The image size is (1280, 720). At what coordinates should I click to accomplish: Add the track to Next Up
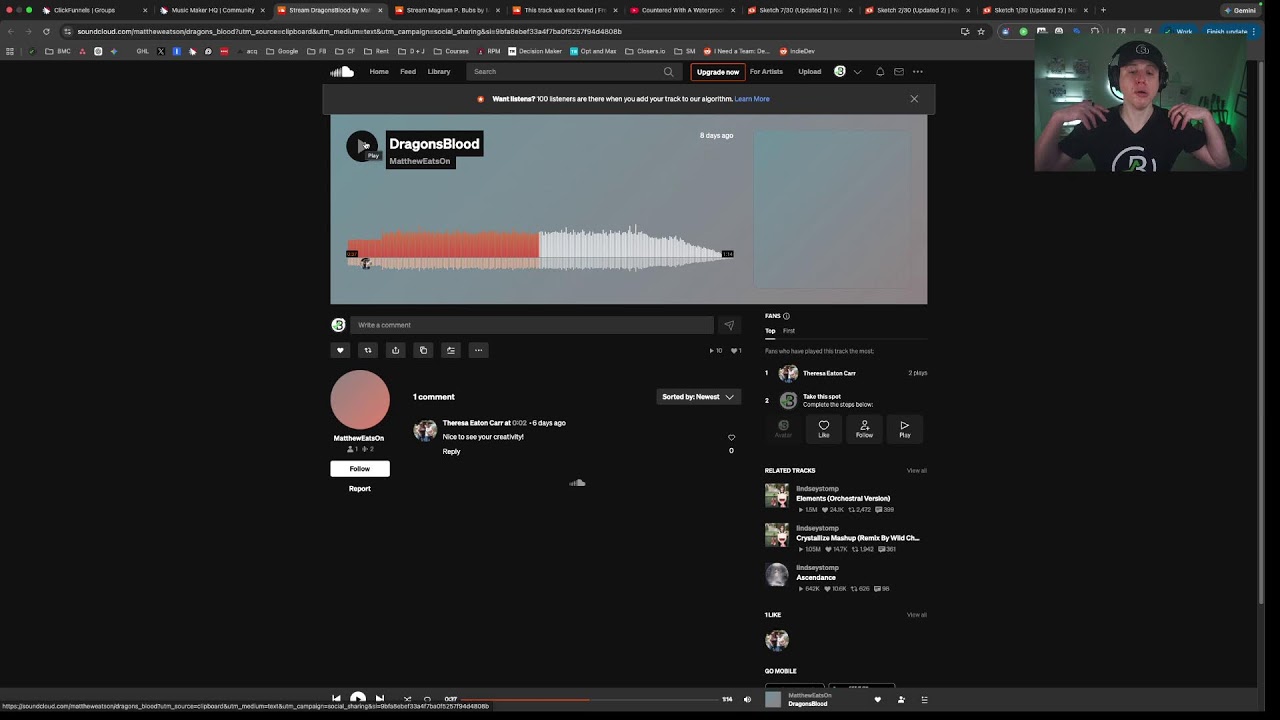(451, 350)
